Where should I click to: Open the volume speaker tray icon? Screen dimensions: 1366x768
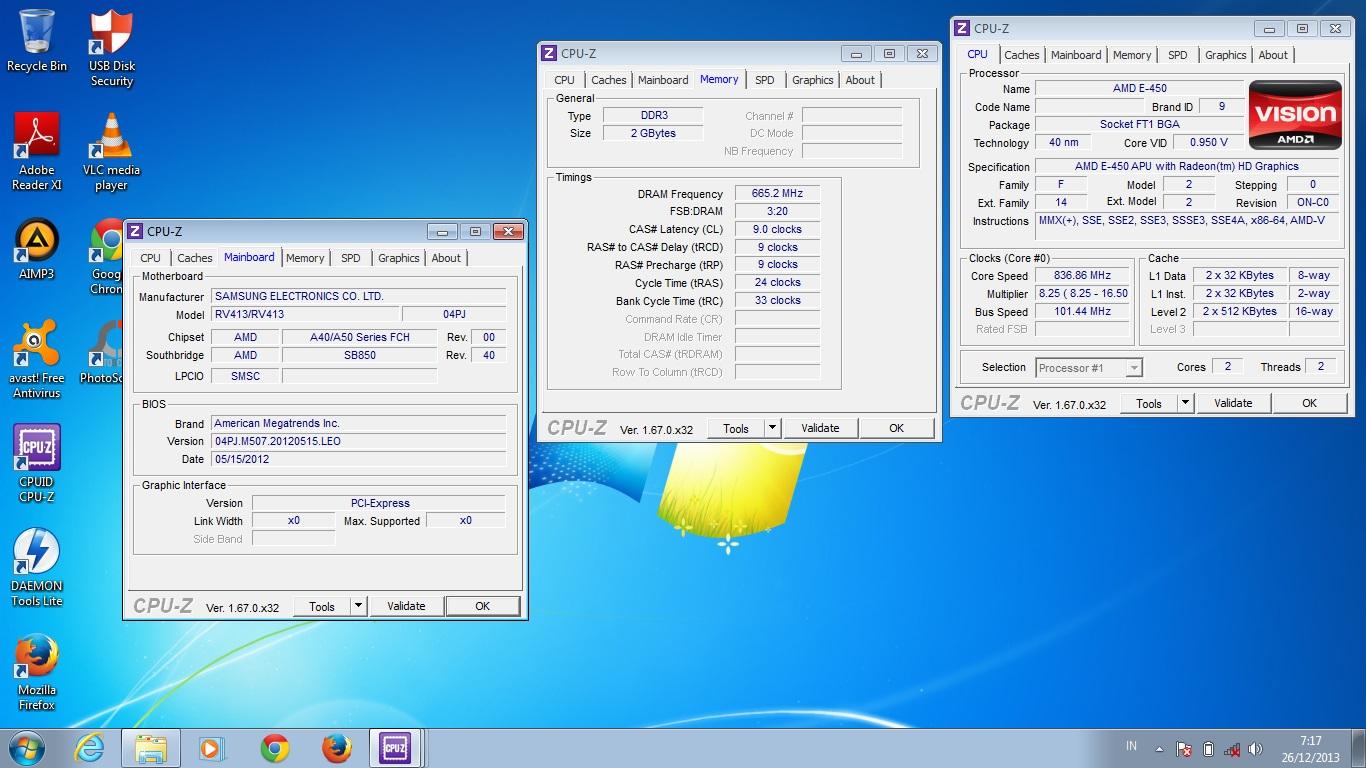click(1256, 748)
